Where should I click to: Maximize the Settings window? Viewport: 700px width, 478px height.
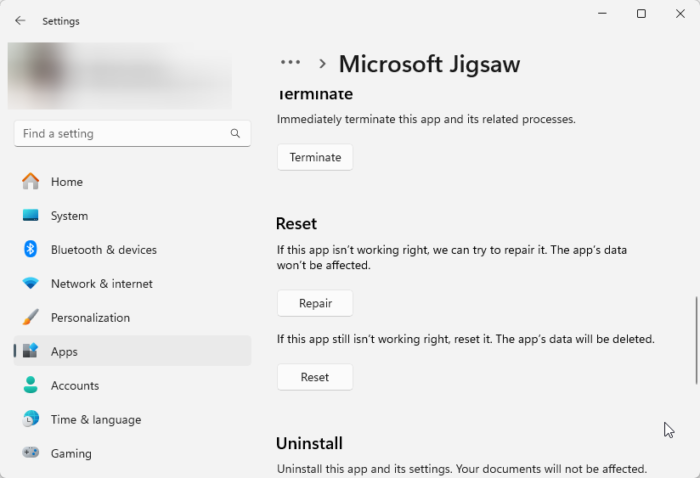[x=641, y=14]
